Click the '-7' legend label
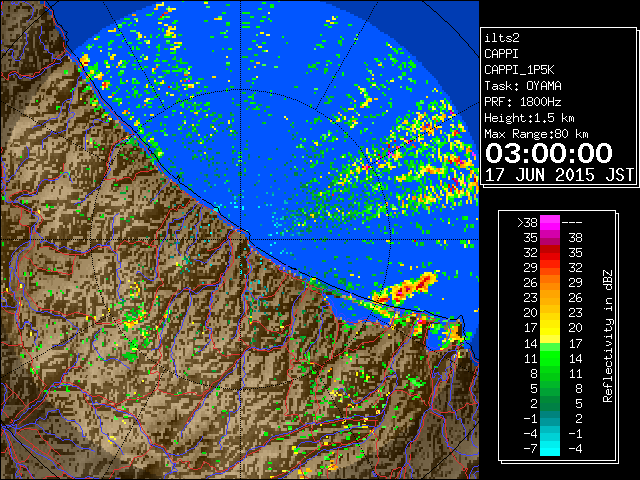 tap(530, 449)
